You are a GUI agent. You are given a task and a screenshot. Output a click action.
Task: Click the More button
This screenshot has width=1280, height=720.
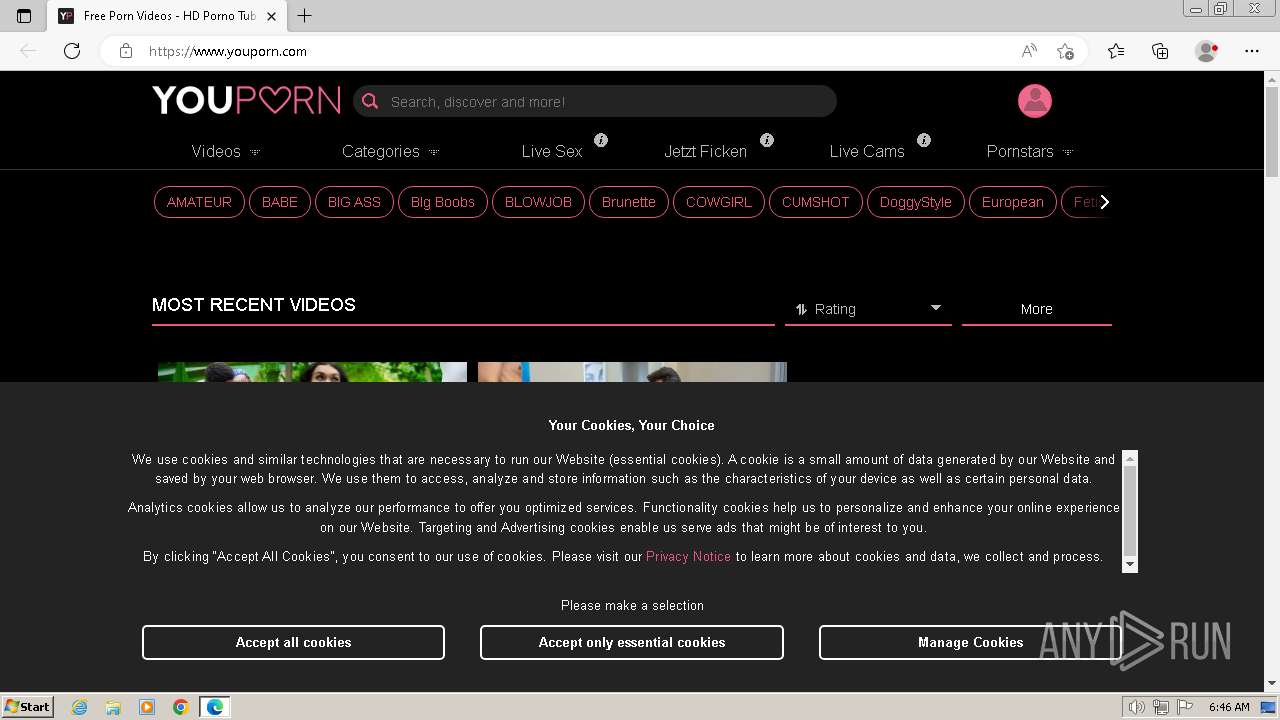[x=1037, y=309]
